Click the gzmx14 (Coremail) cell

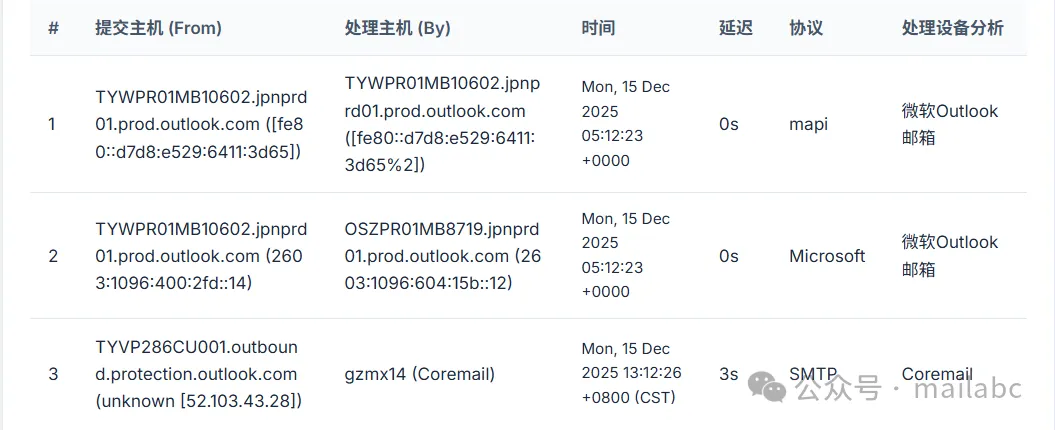click(420, 374)
